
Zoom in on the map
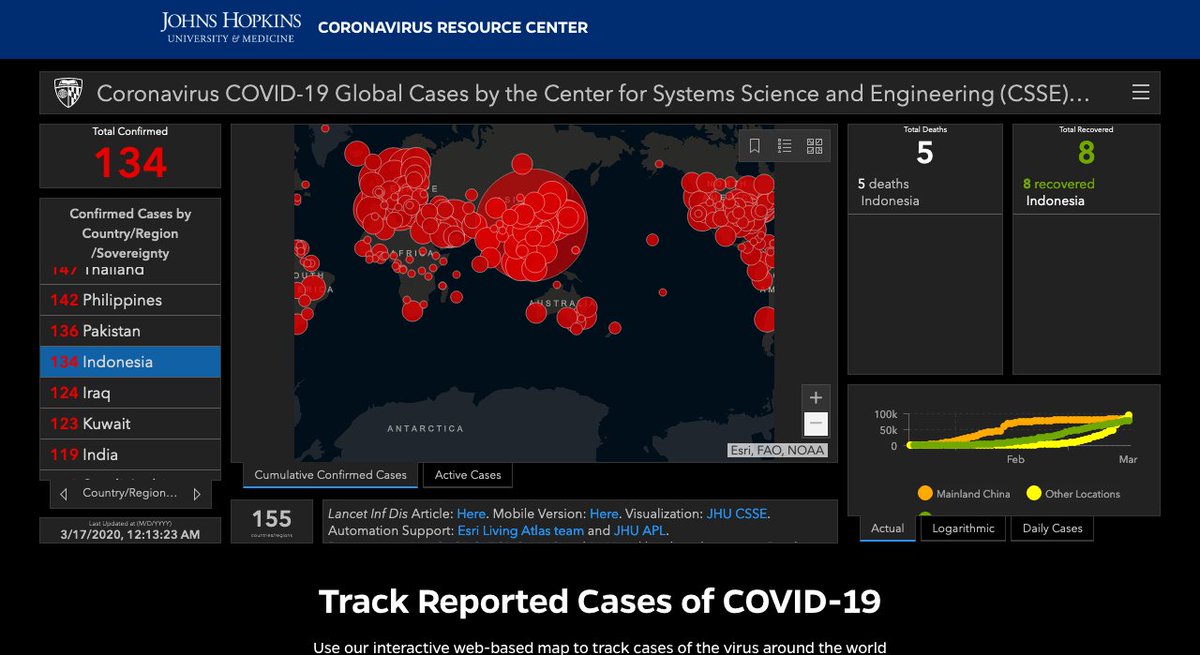tap(816, 397)
